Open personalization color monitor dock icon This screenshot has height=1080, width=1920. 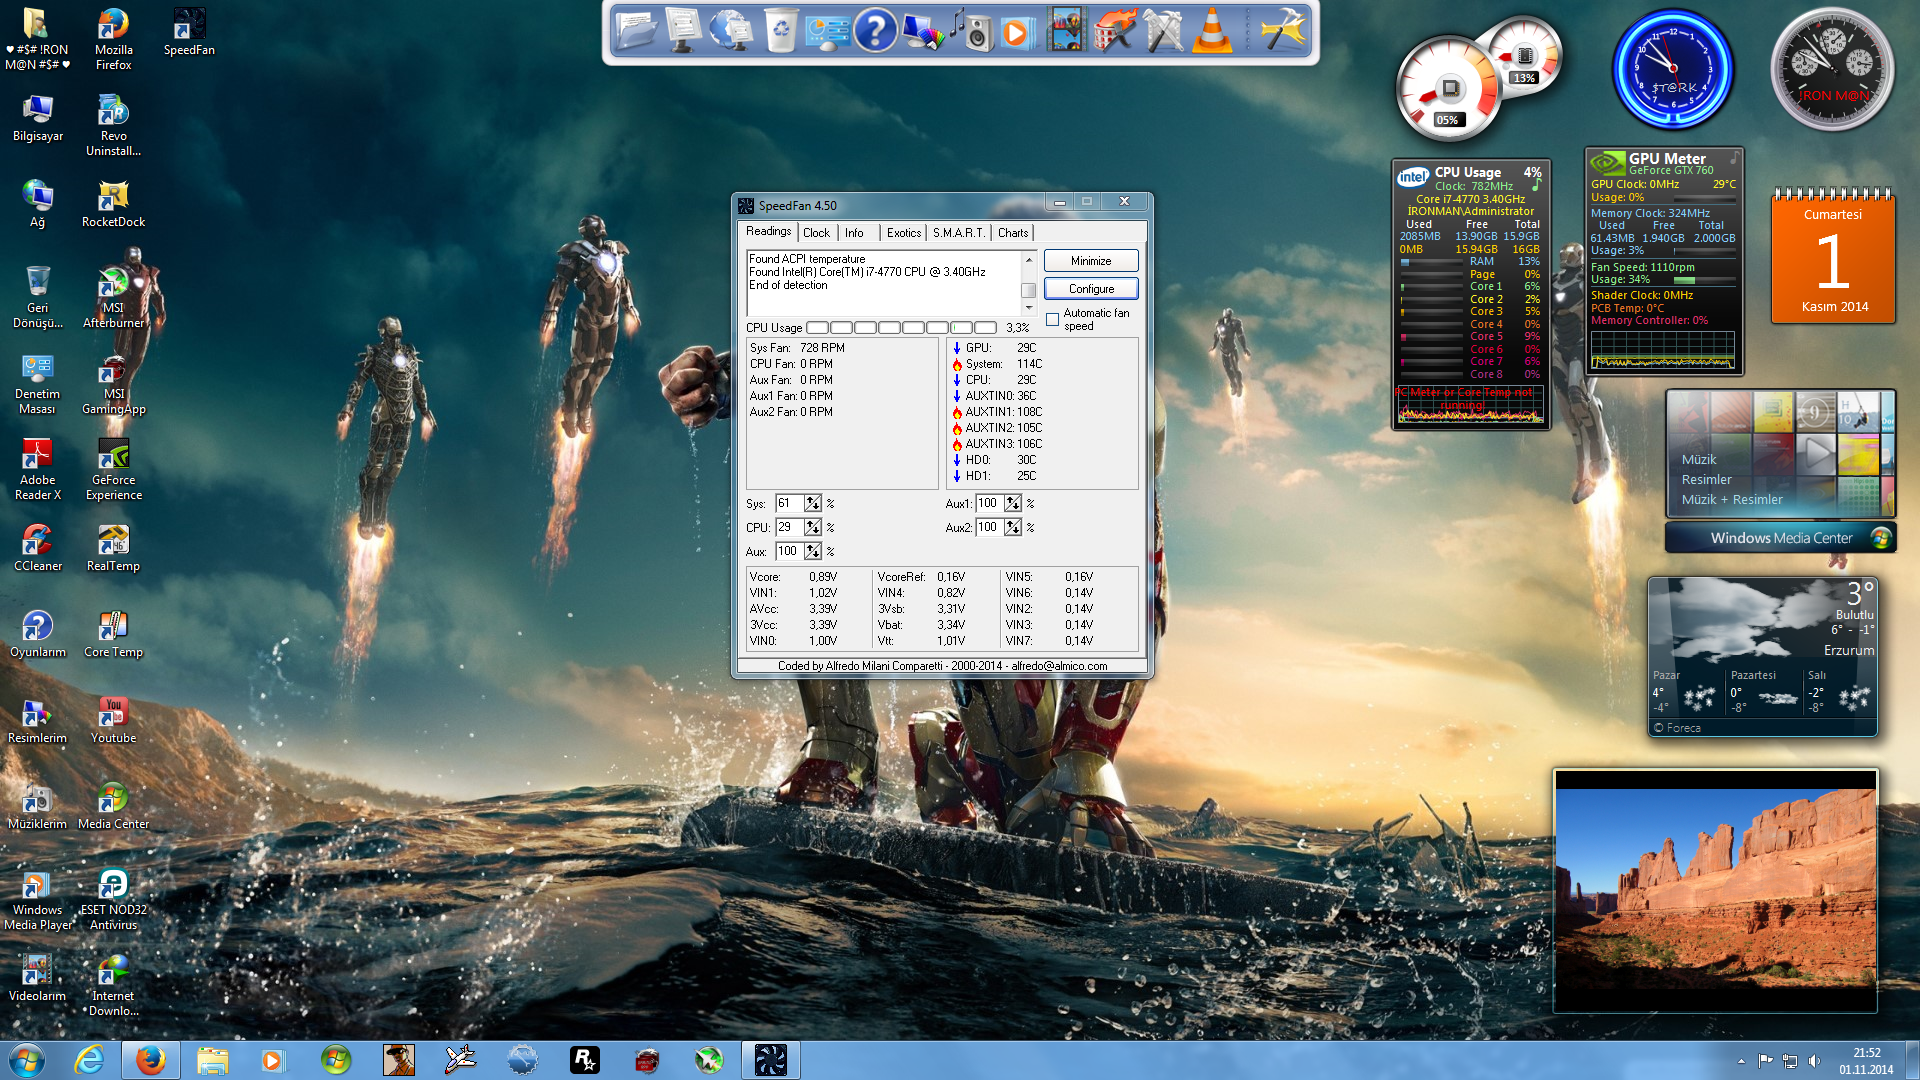click(x=922, y=30)
